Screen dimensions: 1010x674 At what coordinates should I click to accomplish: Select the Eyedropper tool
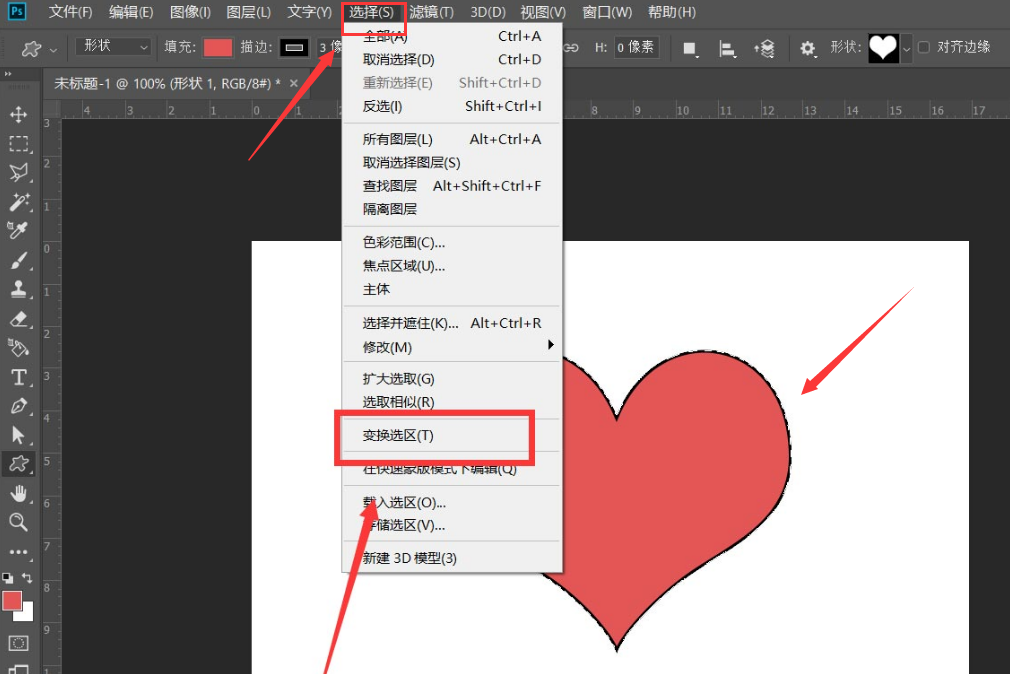(x=18, y=230)
